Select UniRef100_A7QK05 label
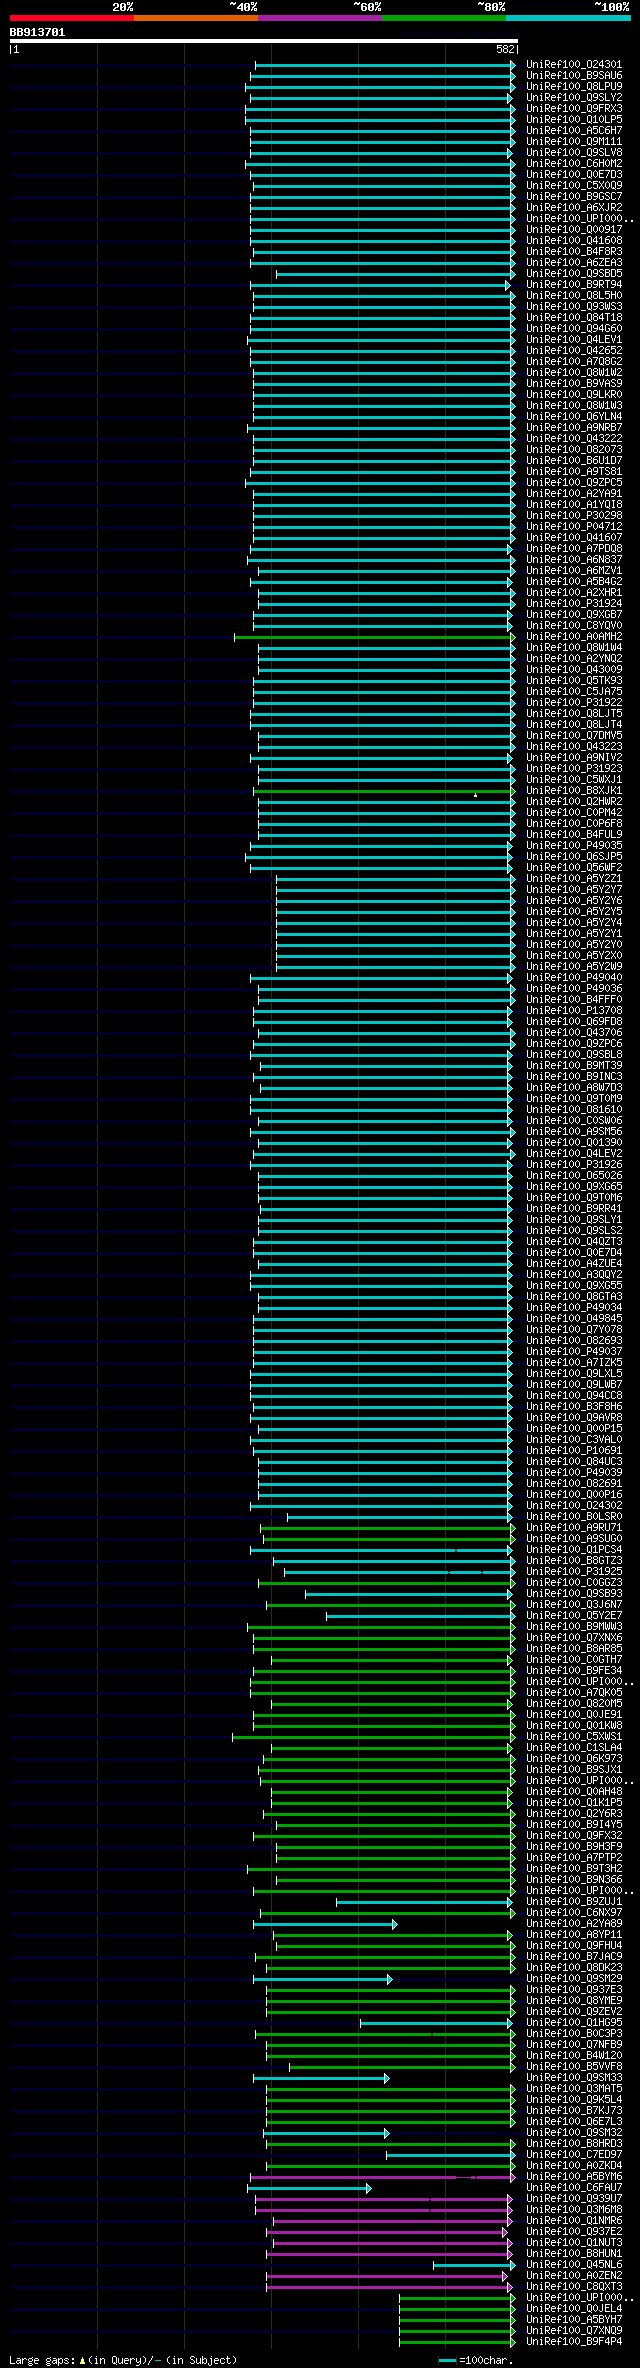Image resolution: width=640 pixels, height=2368 pixels. click(574, 1693)
